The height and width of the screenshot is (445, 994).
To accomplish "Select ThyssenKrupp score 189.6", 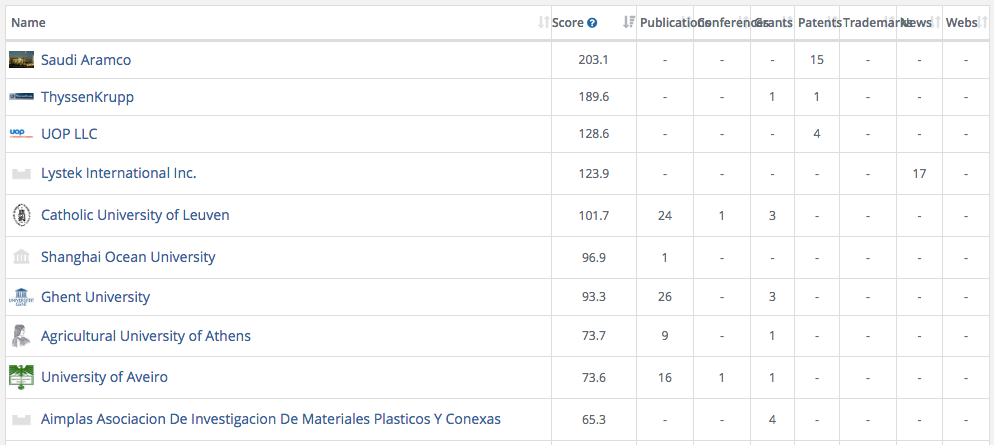I will (593, 97).
